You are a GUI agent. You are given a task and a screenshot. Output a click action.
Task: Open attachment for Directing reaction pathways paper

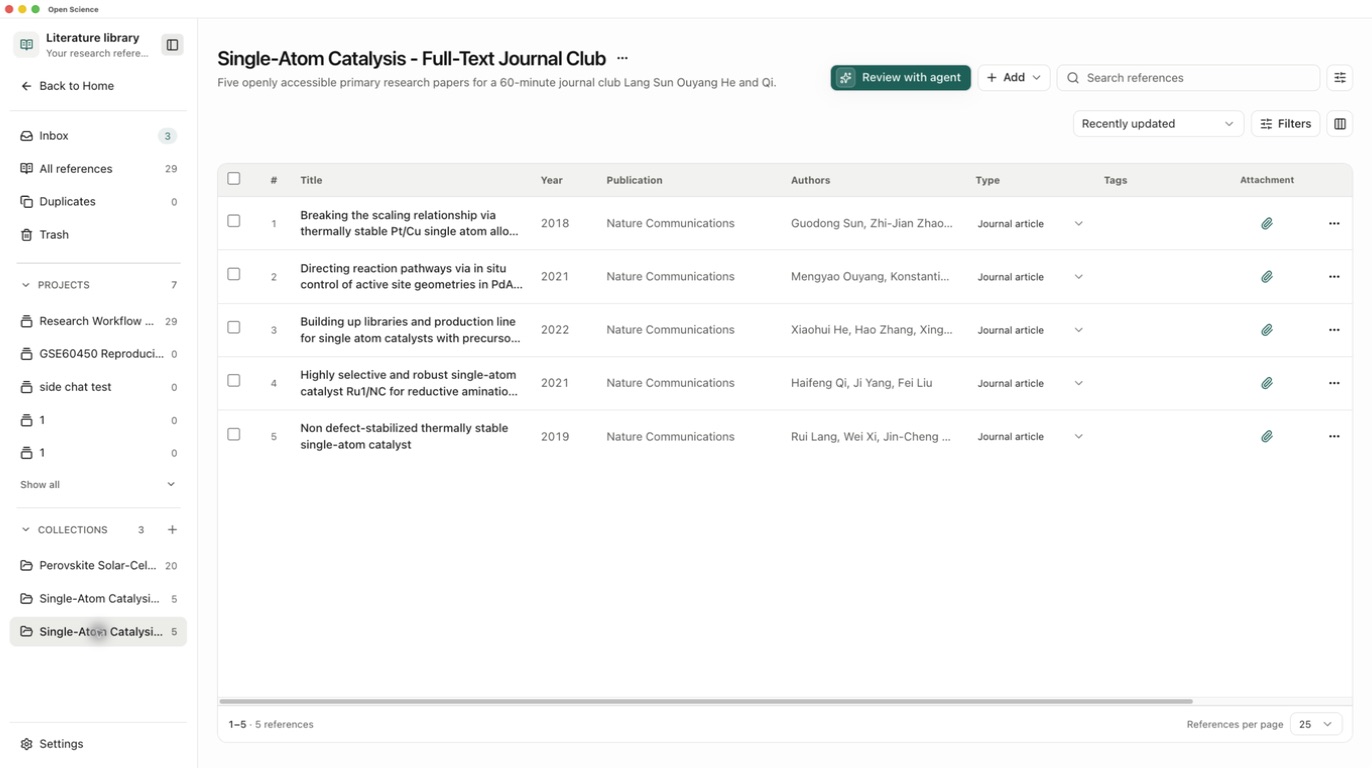(x=1267, y=277)
